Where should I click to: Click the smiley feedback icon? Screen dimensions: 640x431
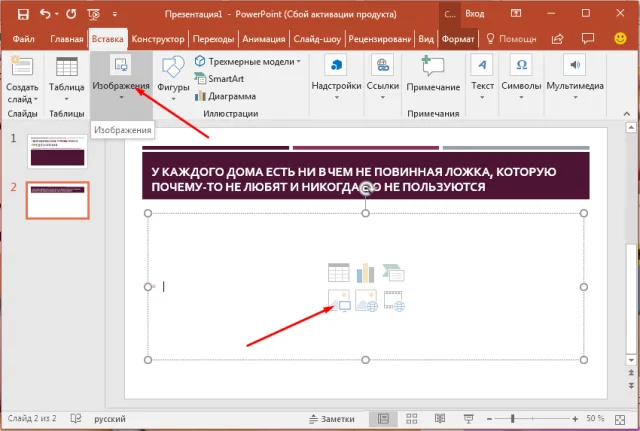pos(620,39)
